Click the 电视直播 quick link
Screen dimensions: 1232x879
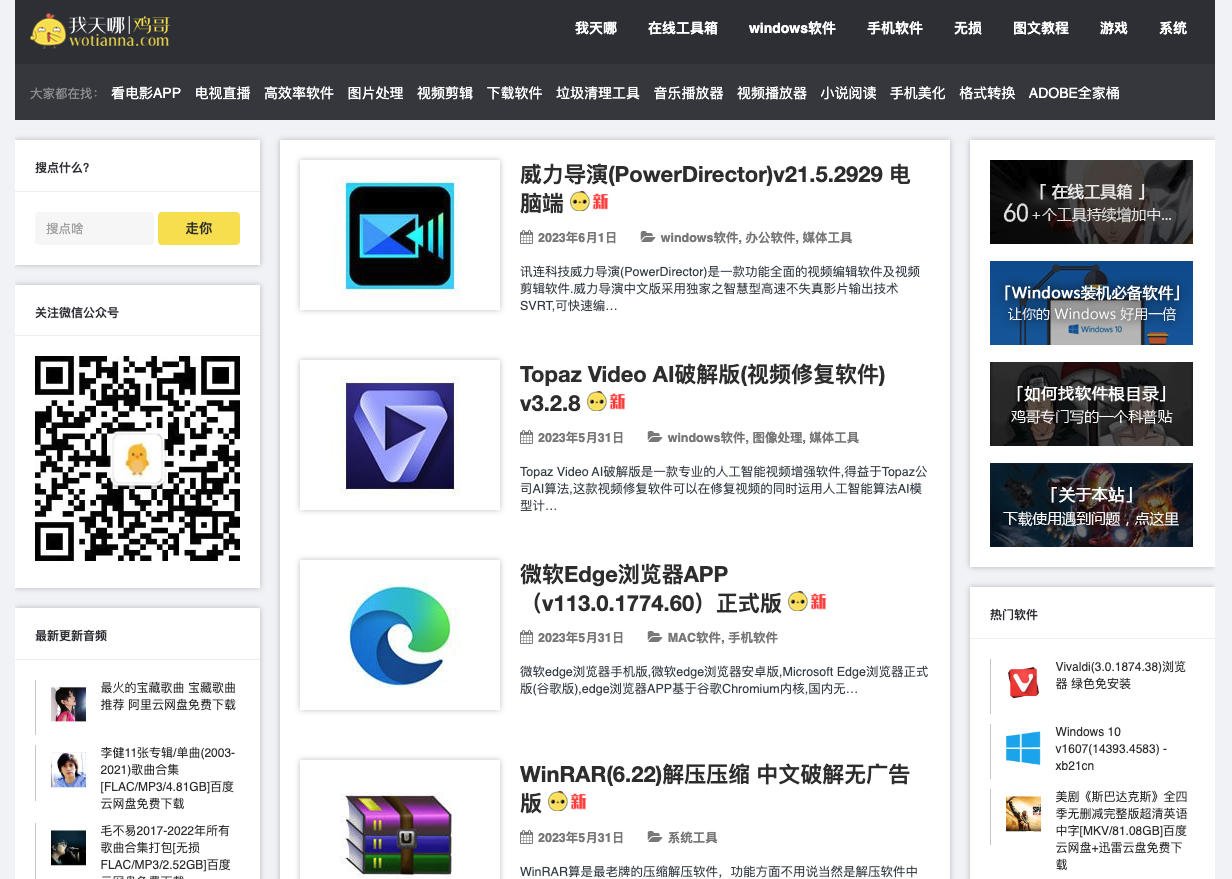pos(223,93)
